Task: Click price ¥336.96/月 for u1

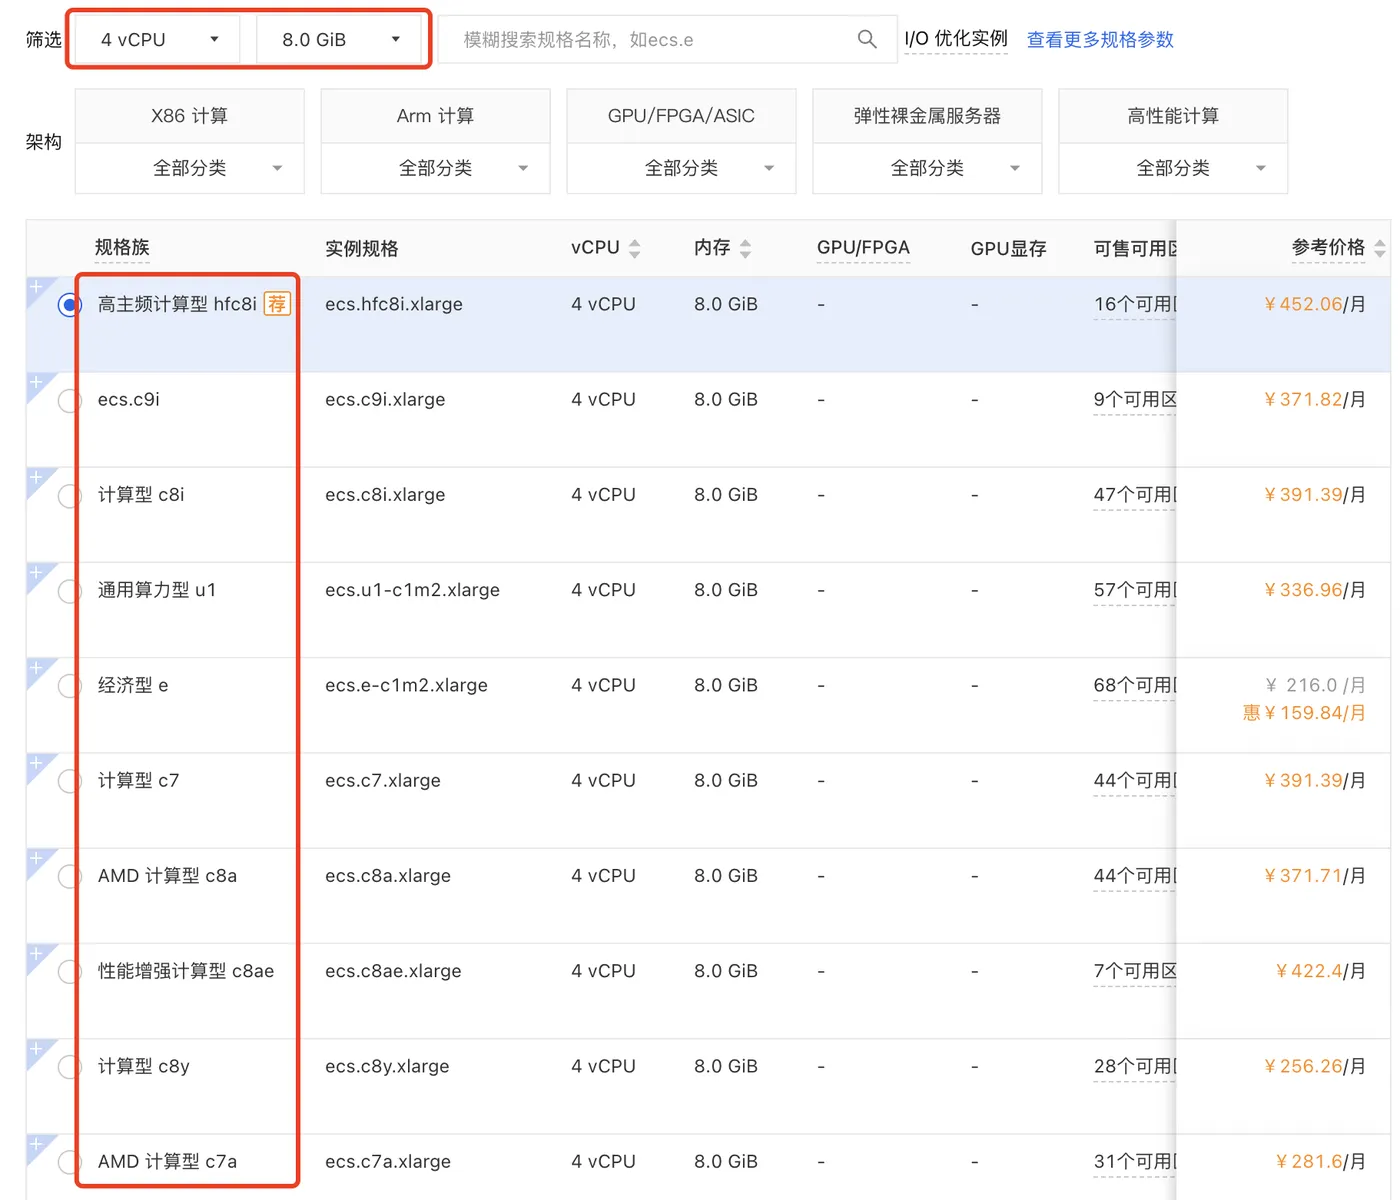Action: [1314, 590]
